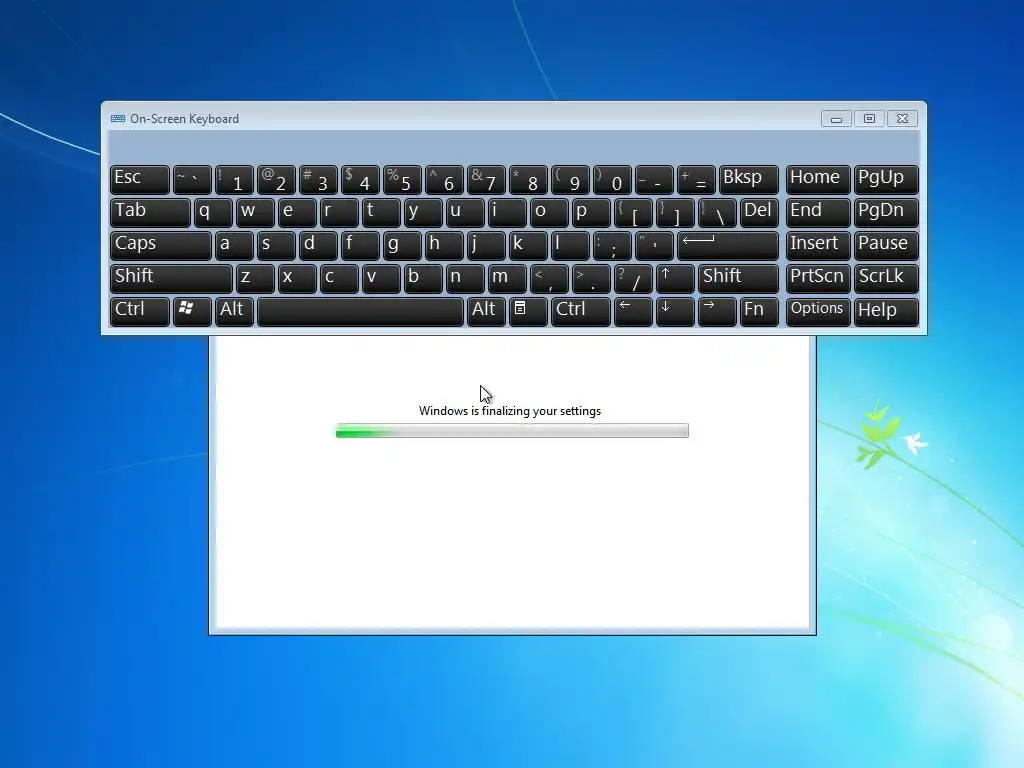
Task: Click the number 2 key
Action: (276, 180)
